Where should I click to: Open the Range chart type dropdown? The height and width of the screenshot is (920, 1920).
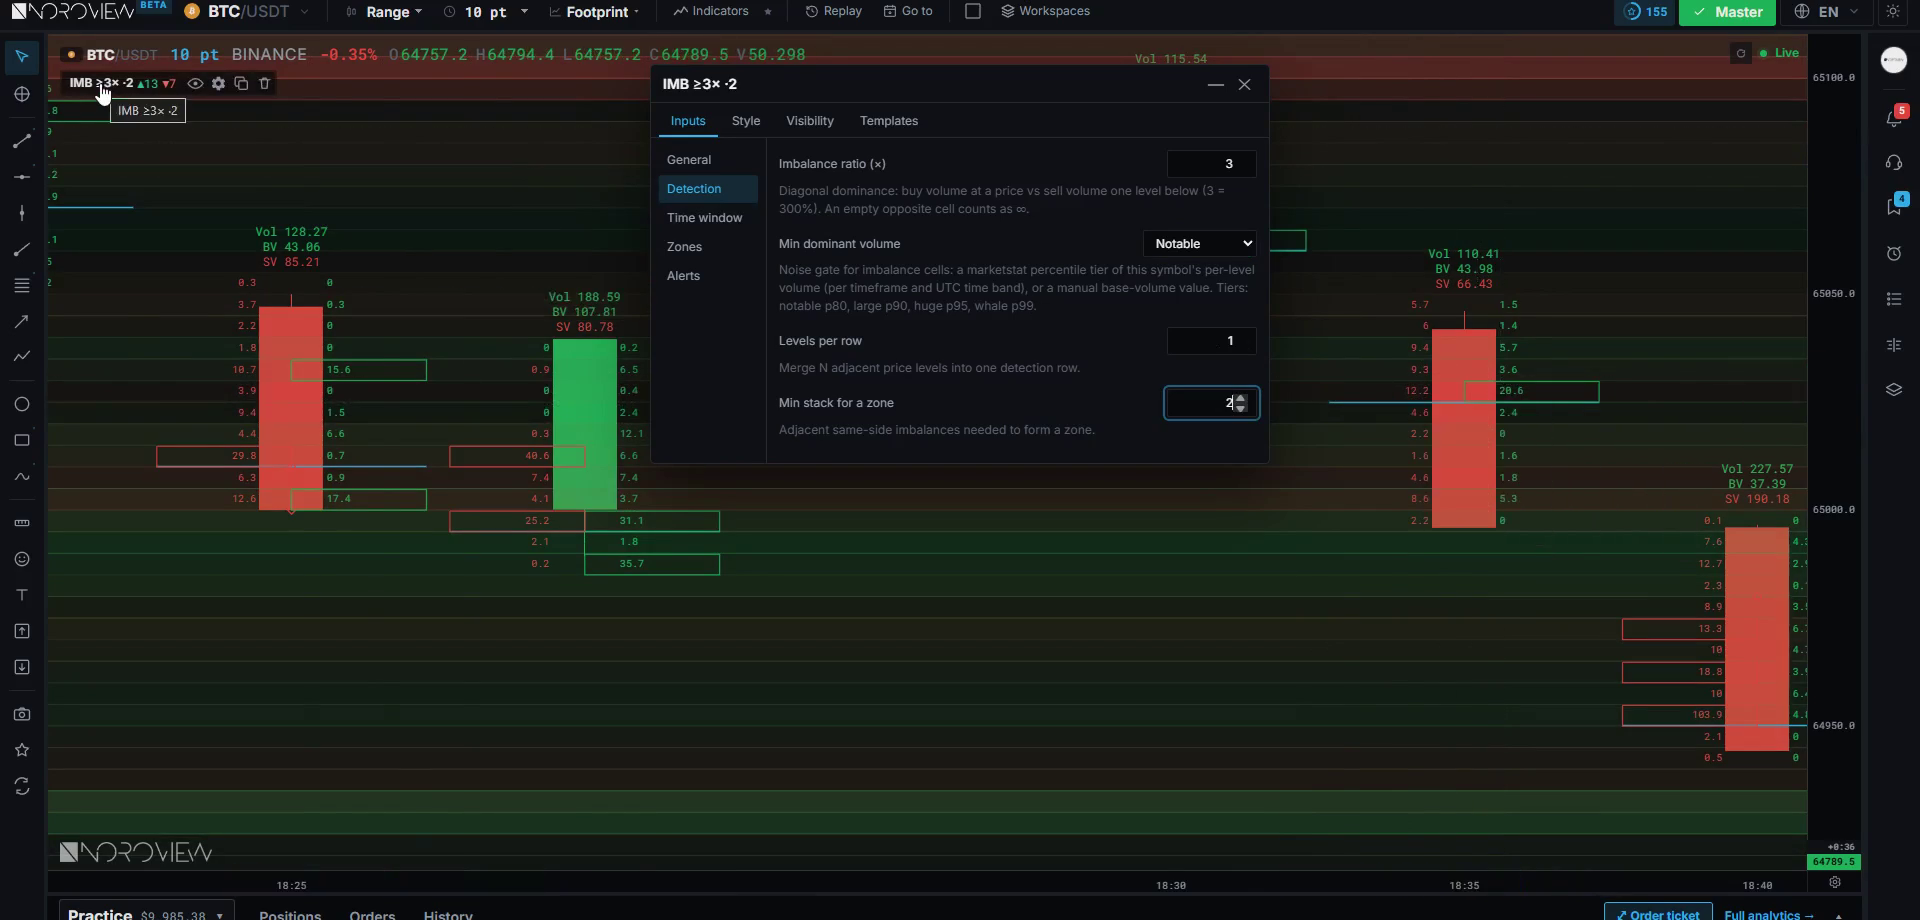(x=384, y=12)
